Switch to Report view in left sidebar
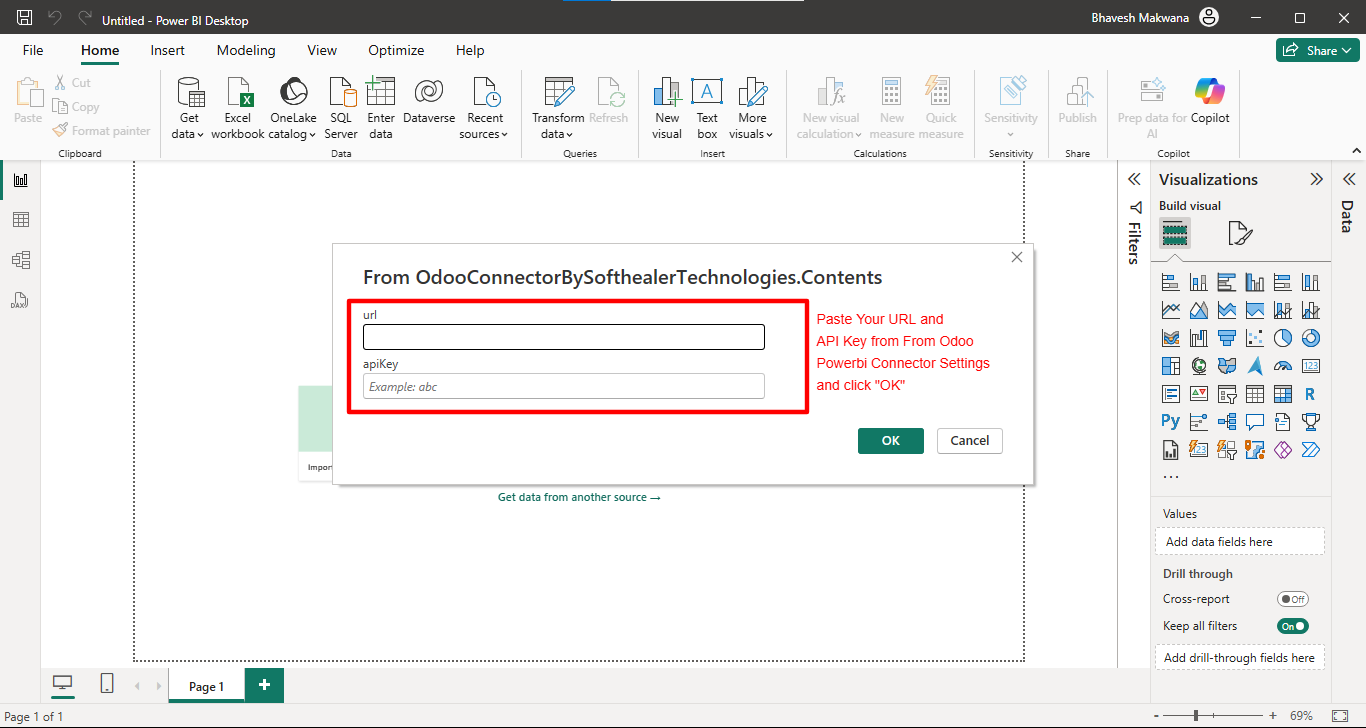The image size is (1366, 728). [20, 180]
